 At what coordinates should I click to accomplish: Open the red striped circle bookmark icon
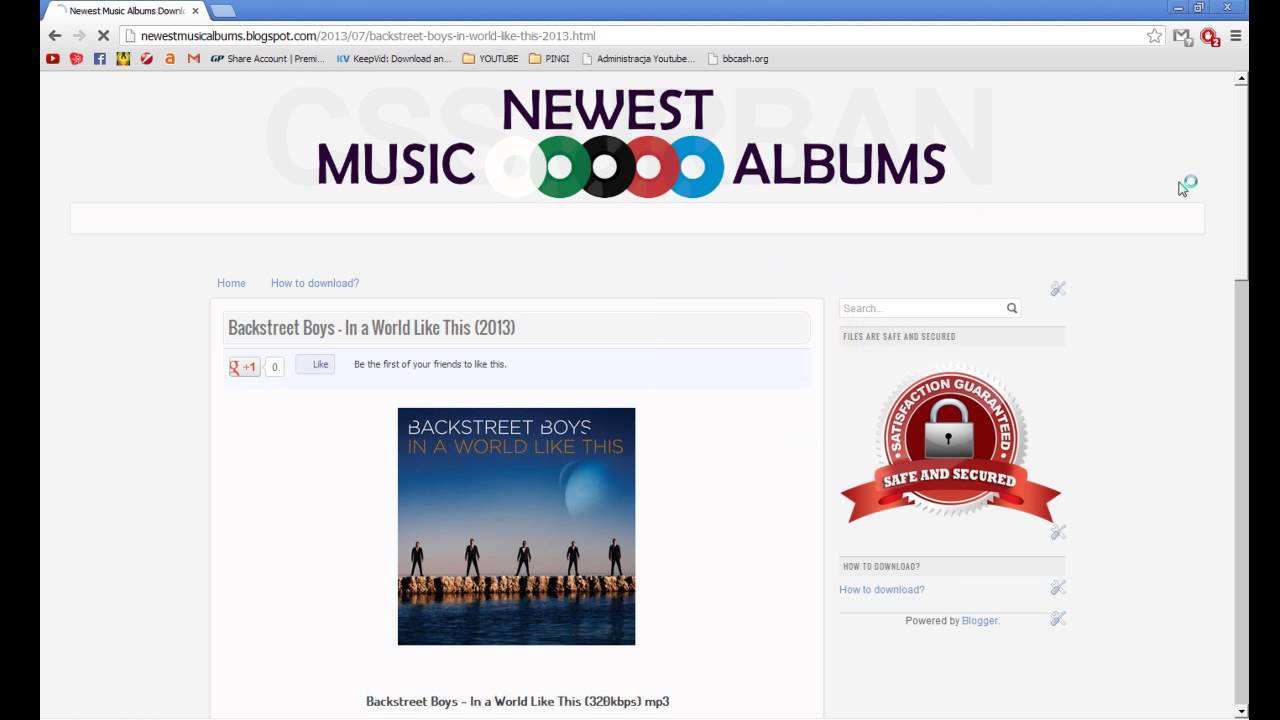point(146,59)
